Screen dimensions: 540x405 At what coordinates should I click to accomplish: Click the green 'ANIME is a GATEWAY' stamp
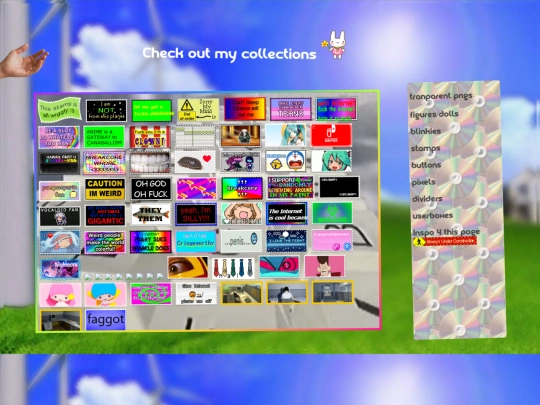[x=104, y=137]
